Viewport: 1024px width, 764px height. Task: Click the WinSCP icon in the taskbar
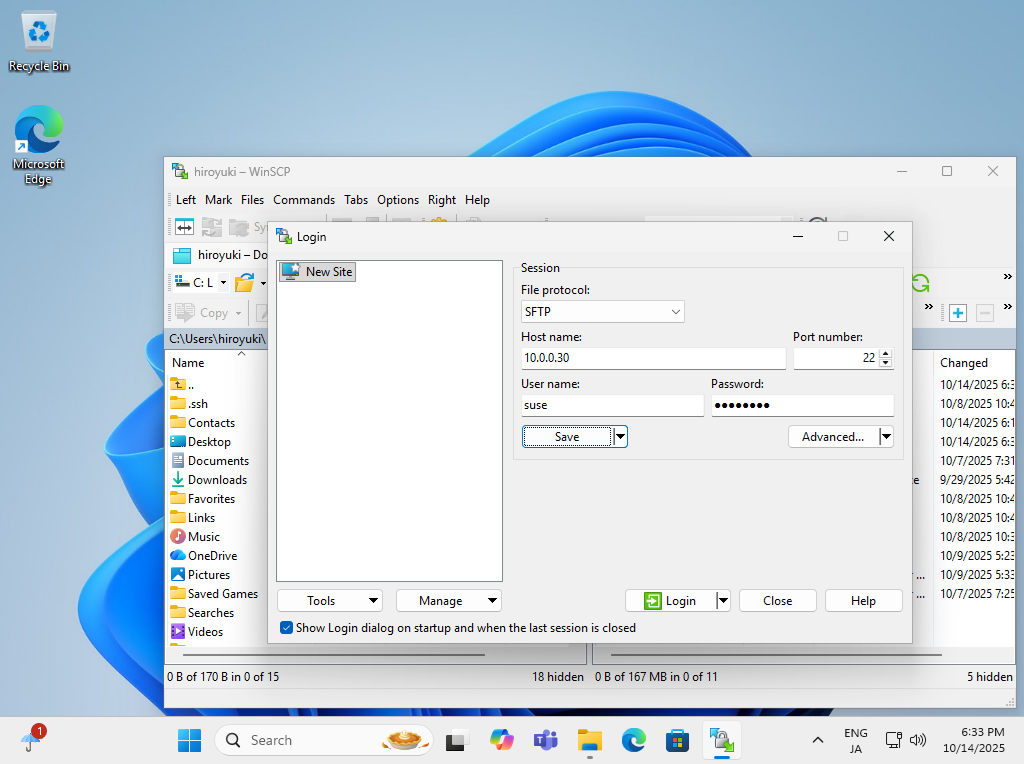click(721, 740)
